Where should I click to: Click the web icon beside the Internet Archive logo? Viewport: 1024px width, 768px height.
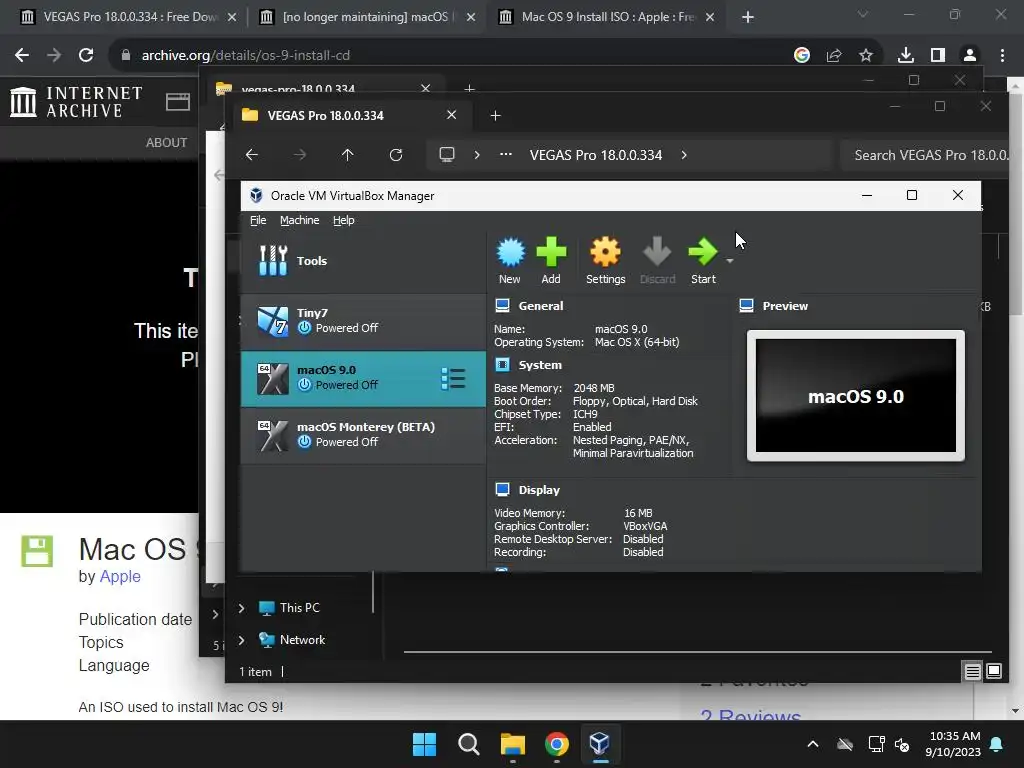[178, 102]
